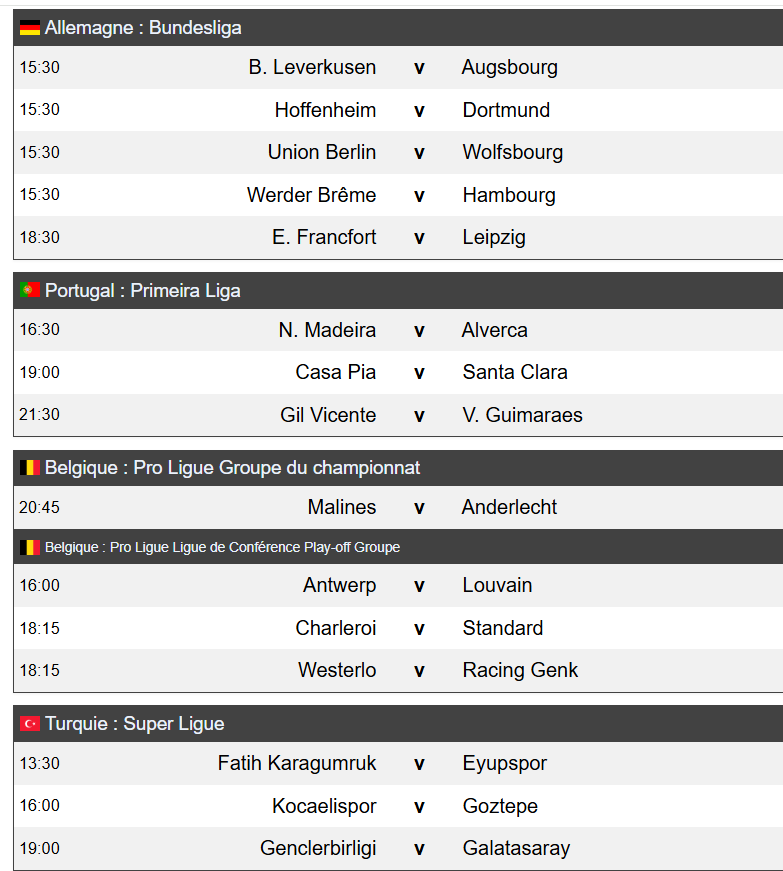Select Anderlecht in the 20:45 match
The width and height of the screenshot is (783, 871).
tap(509, 507)
